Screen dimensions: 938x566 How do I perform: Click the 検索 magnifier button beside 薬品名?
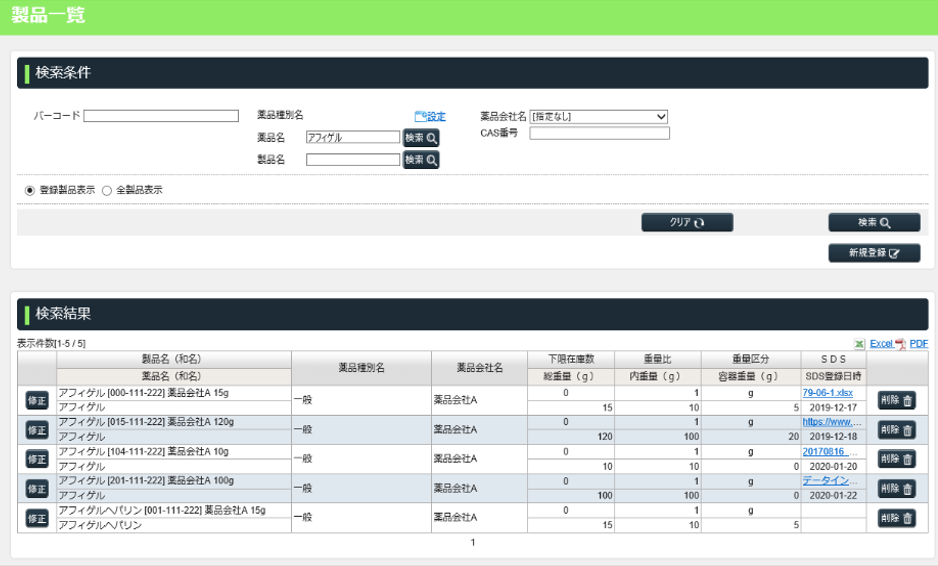pyautogui.click(x=421, y=138)
